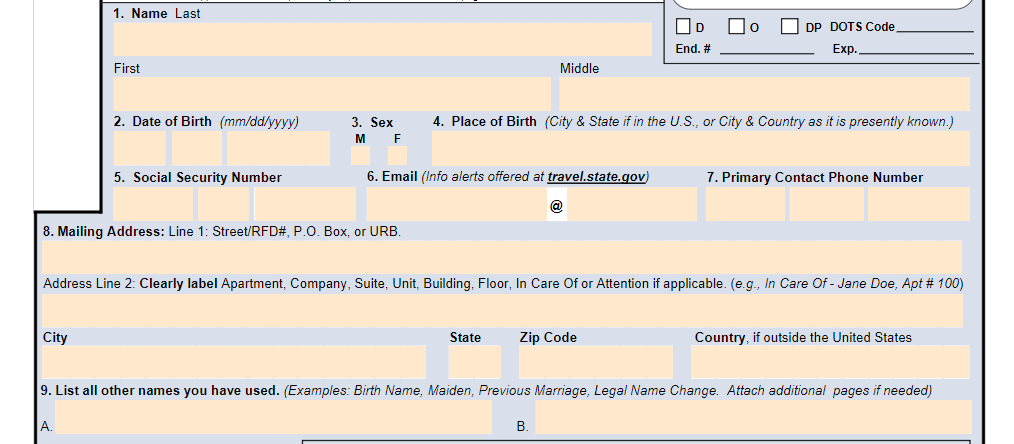This screenshot has width=1014, height=444.
Task: Click the email field before the @ sign
Action: click(x=457, y=204)
